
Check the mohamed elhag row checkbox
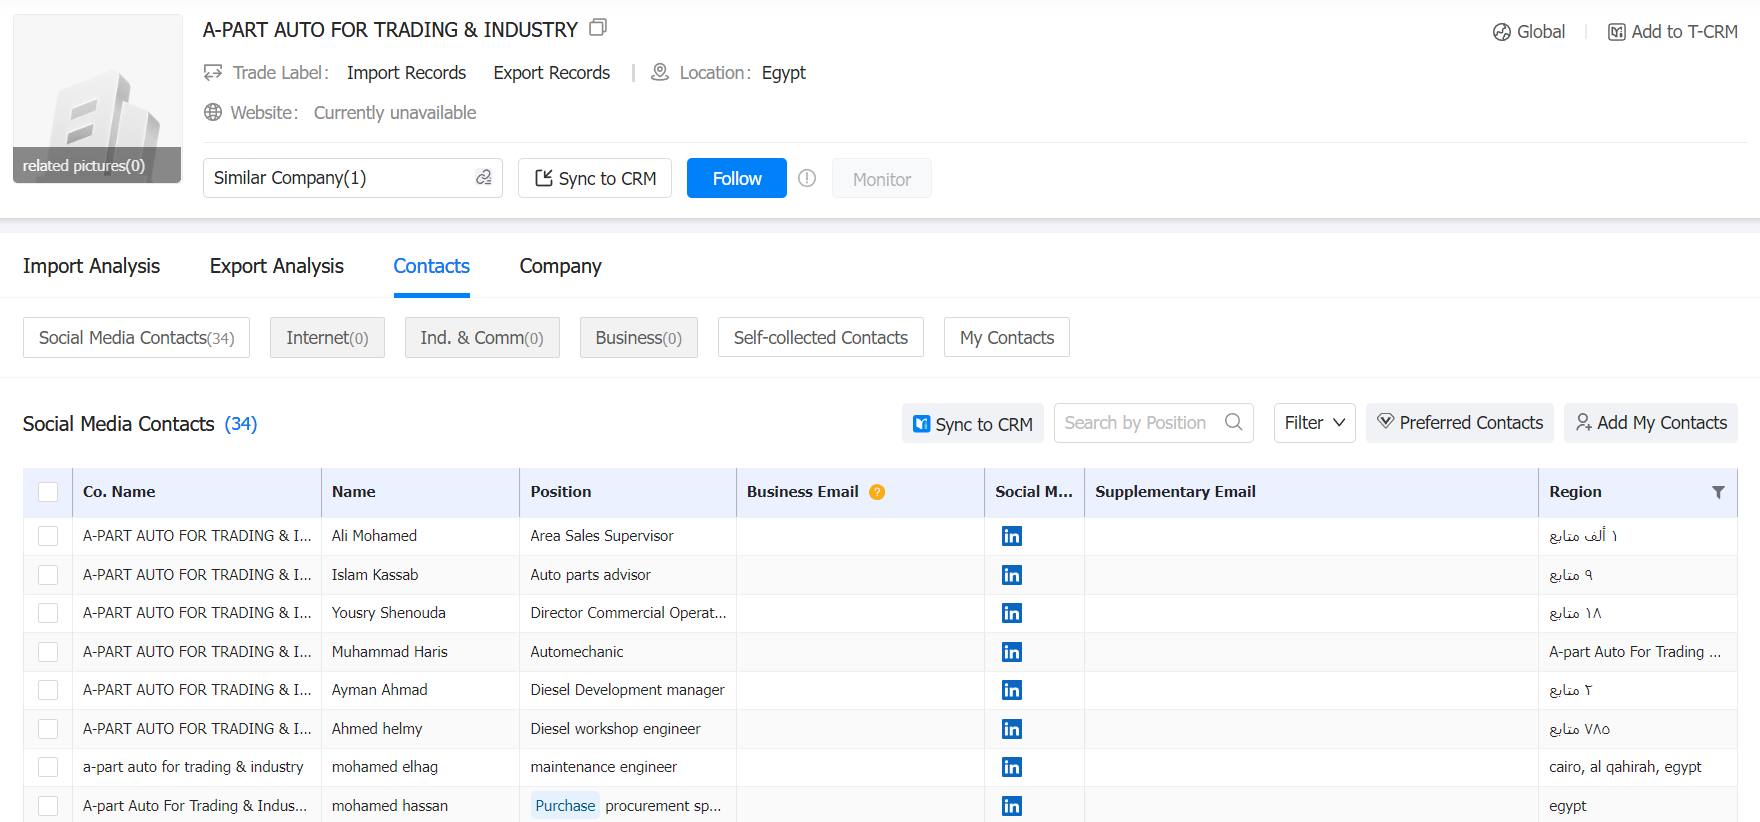pyautogui.click(x=48, y=767)
